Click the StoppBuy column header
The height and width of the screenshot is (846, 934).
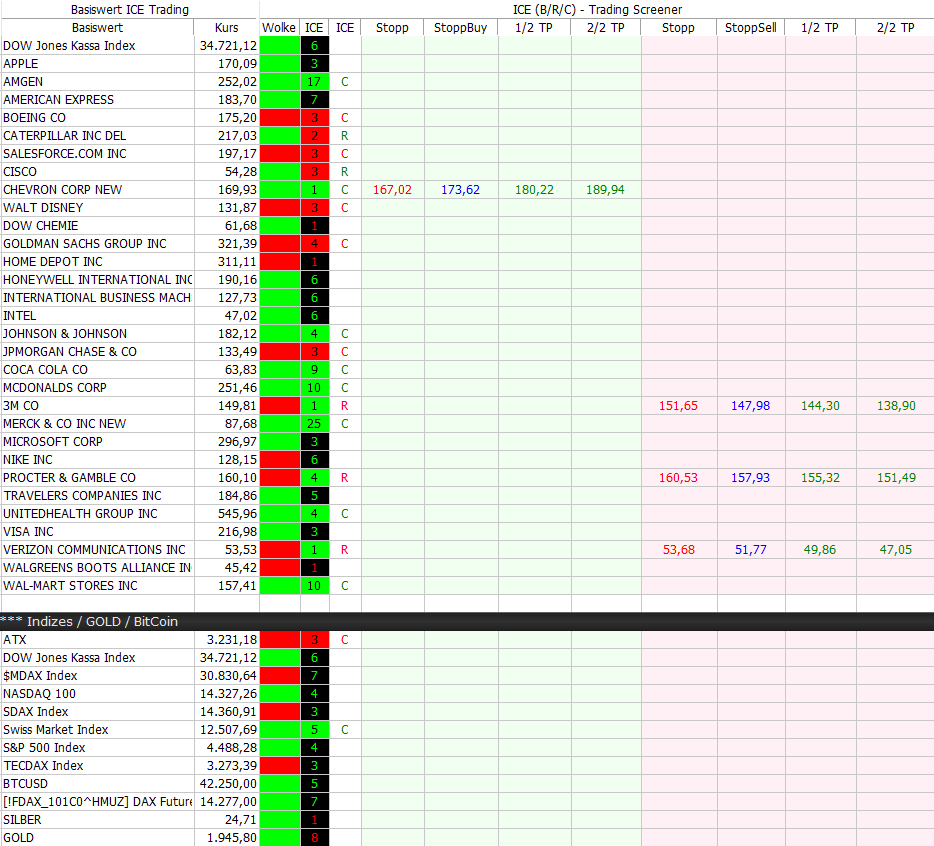(460, 27)
